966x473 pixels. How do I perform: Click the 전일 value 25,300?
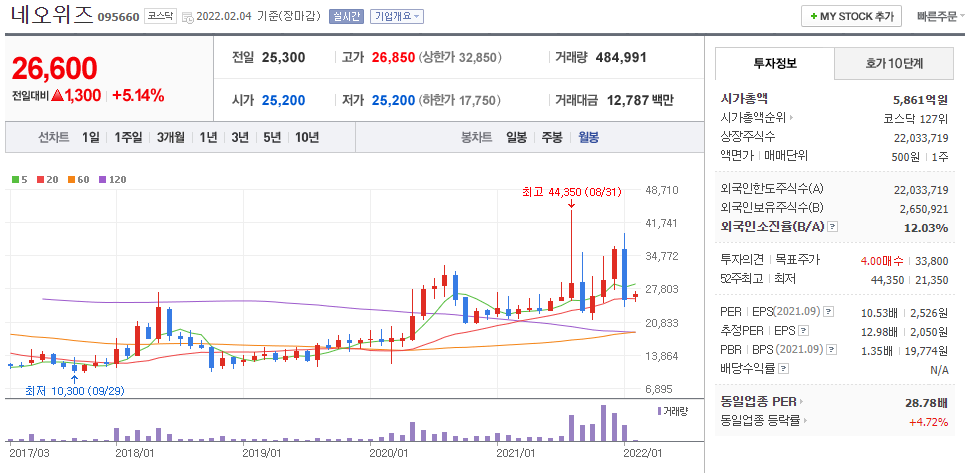[283, 58]
